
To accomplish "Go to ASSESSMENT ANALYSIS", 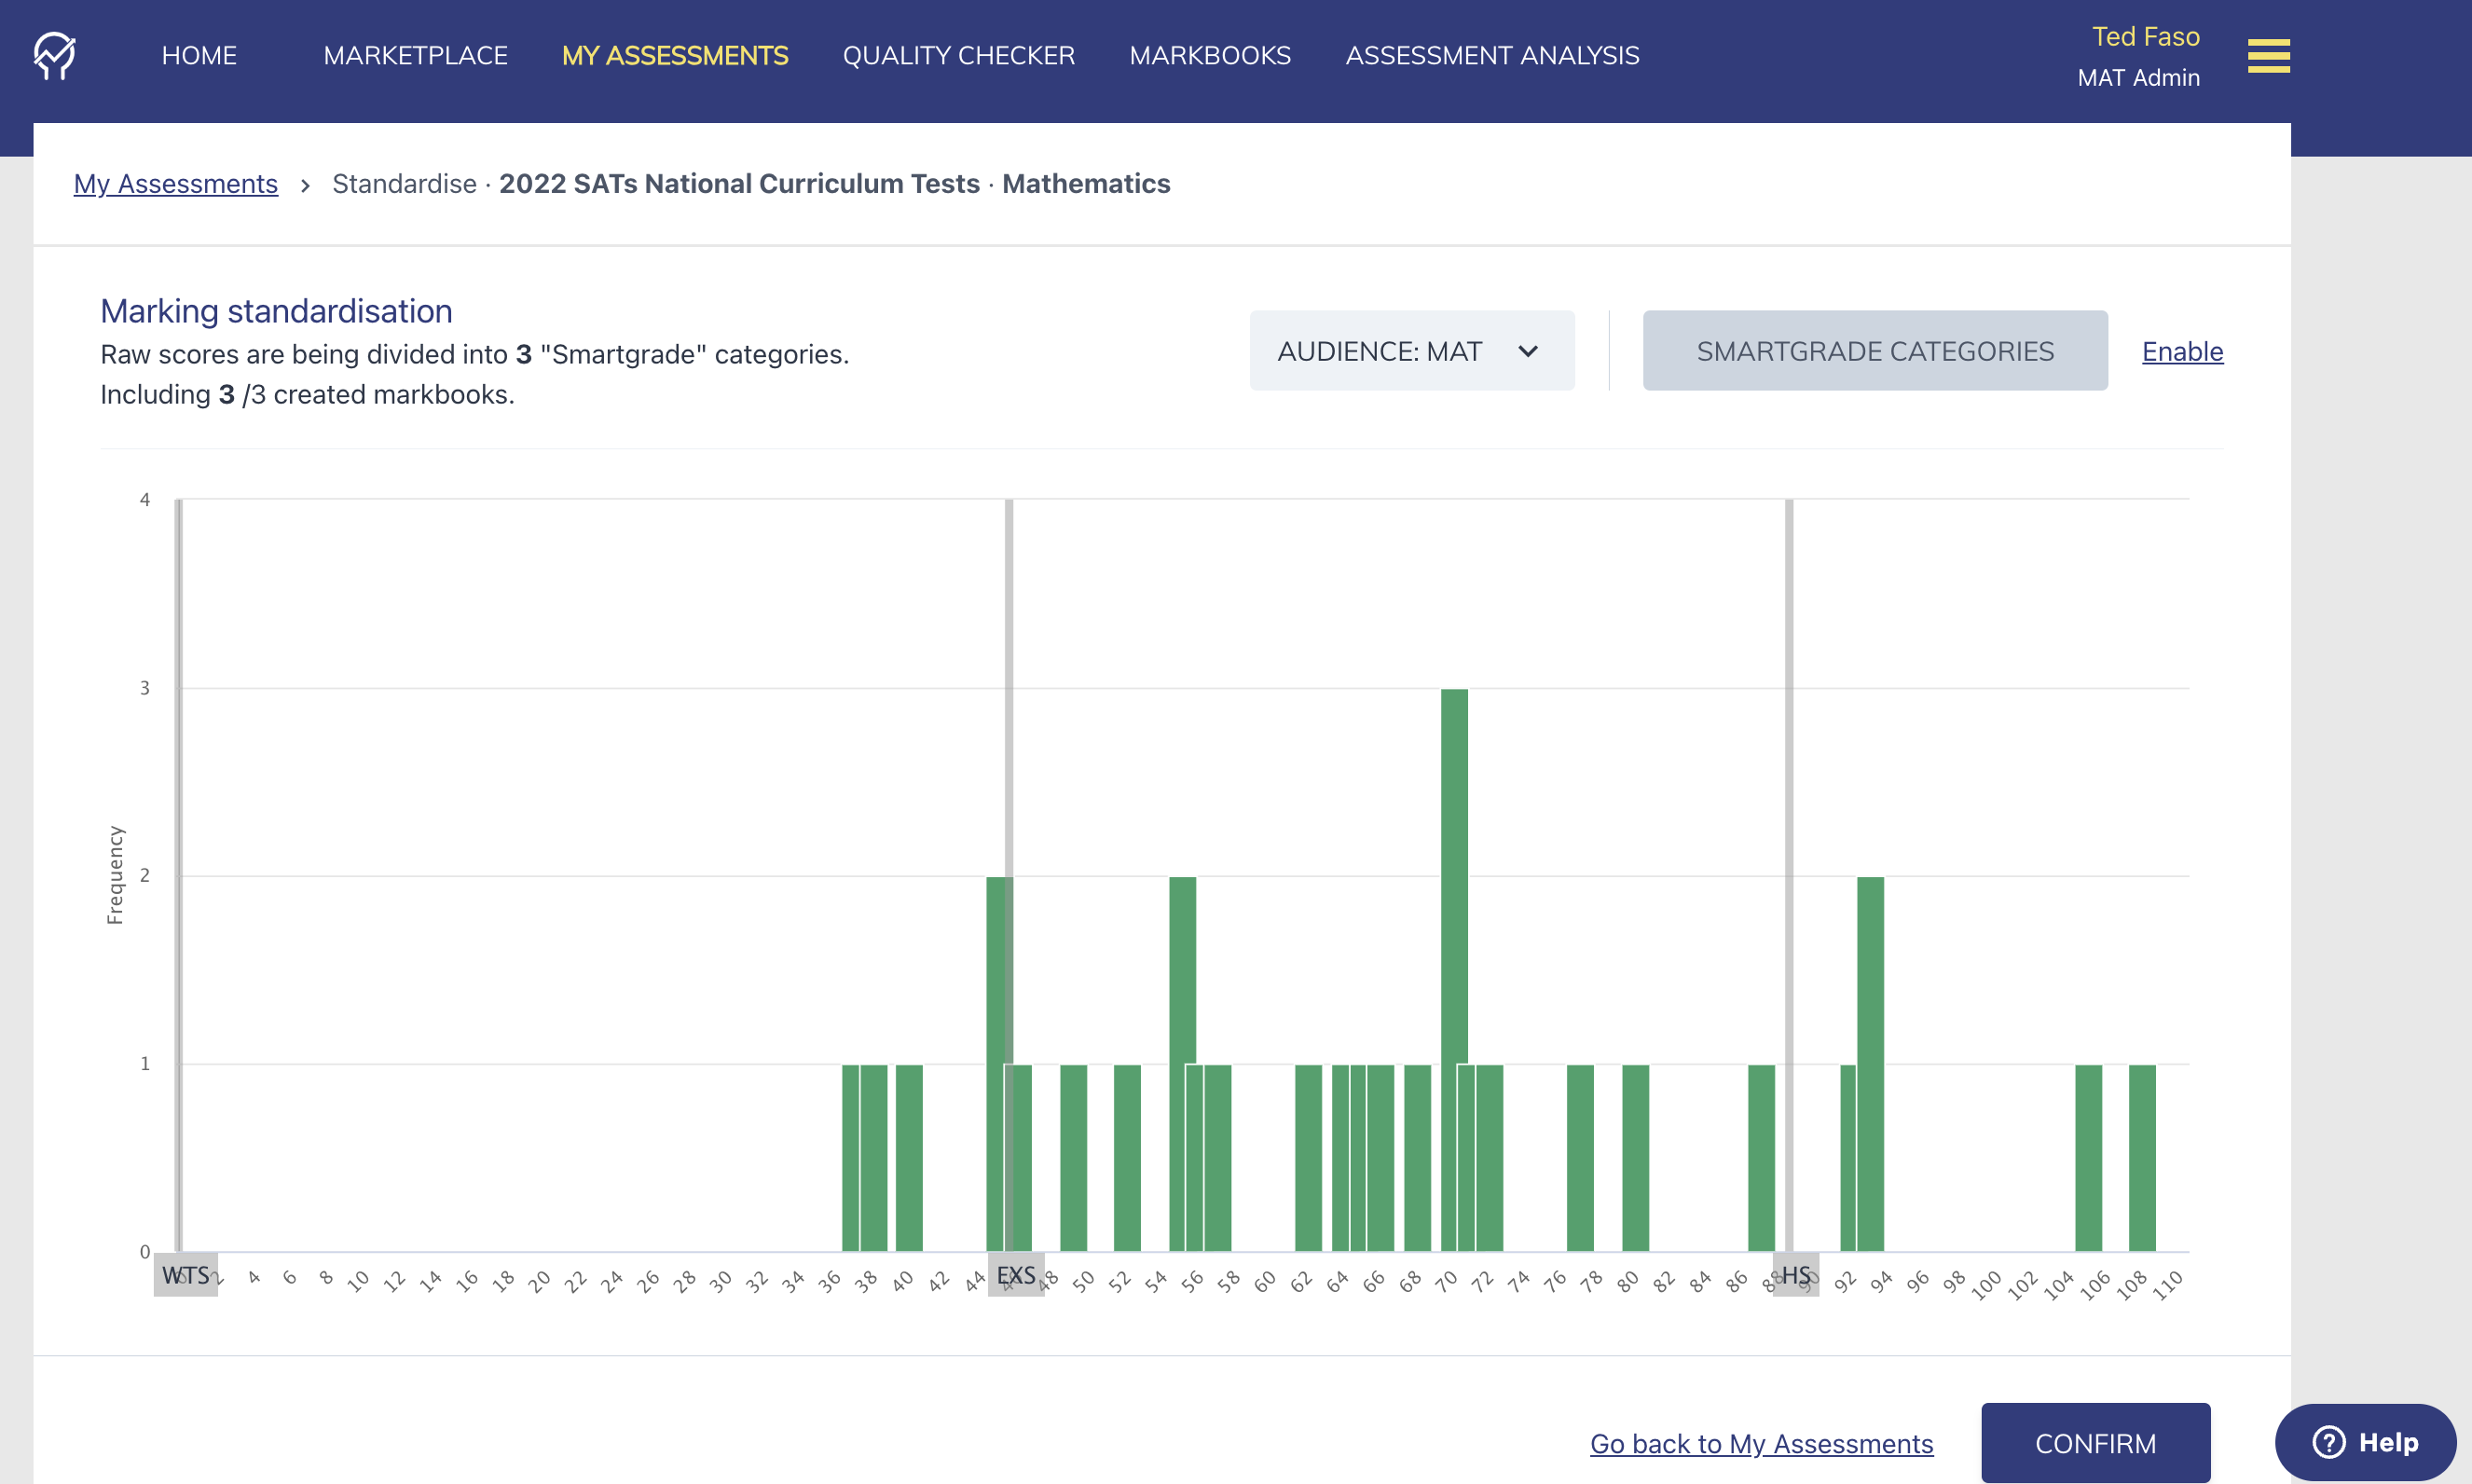I will pos(1492,56).
